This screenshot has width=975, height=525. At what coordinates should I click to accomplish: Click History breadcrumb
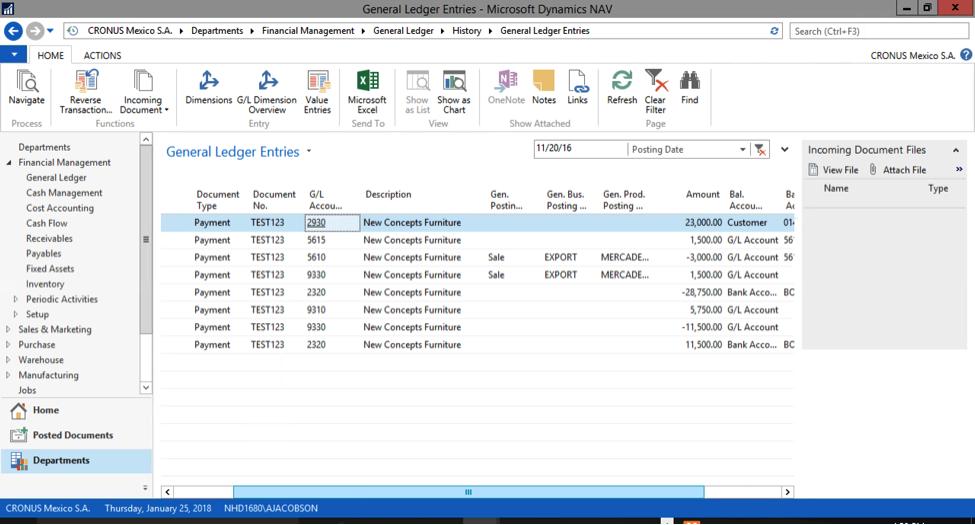point(467,30)
